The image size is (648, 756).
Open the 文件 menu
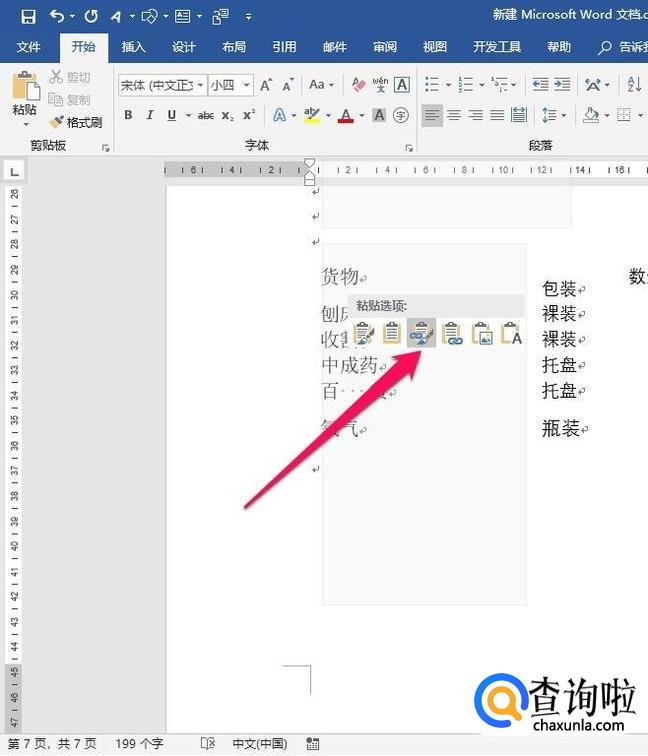(x=28, y=47)
